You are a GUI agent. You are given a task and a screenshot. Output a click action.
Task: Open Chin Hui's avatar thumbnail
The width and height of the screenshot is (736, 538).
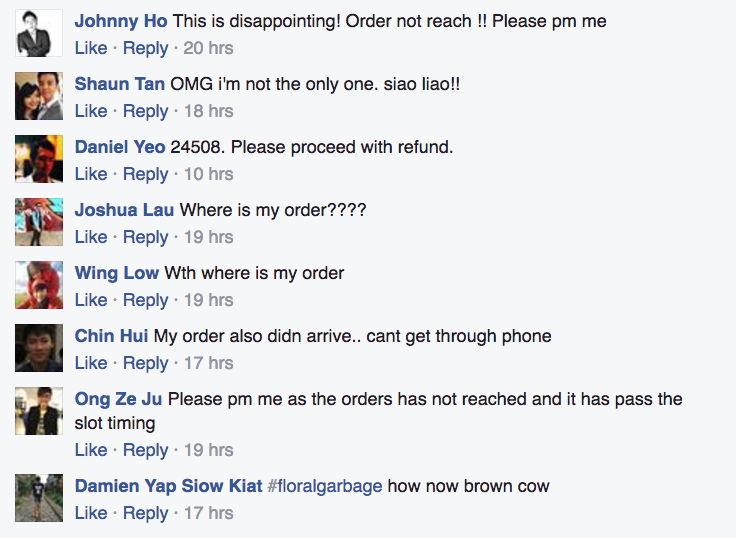(39, 348)
